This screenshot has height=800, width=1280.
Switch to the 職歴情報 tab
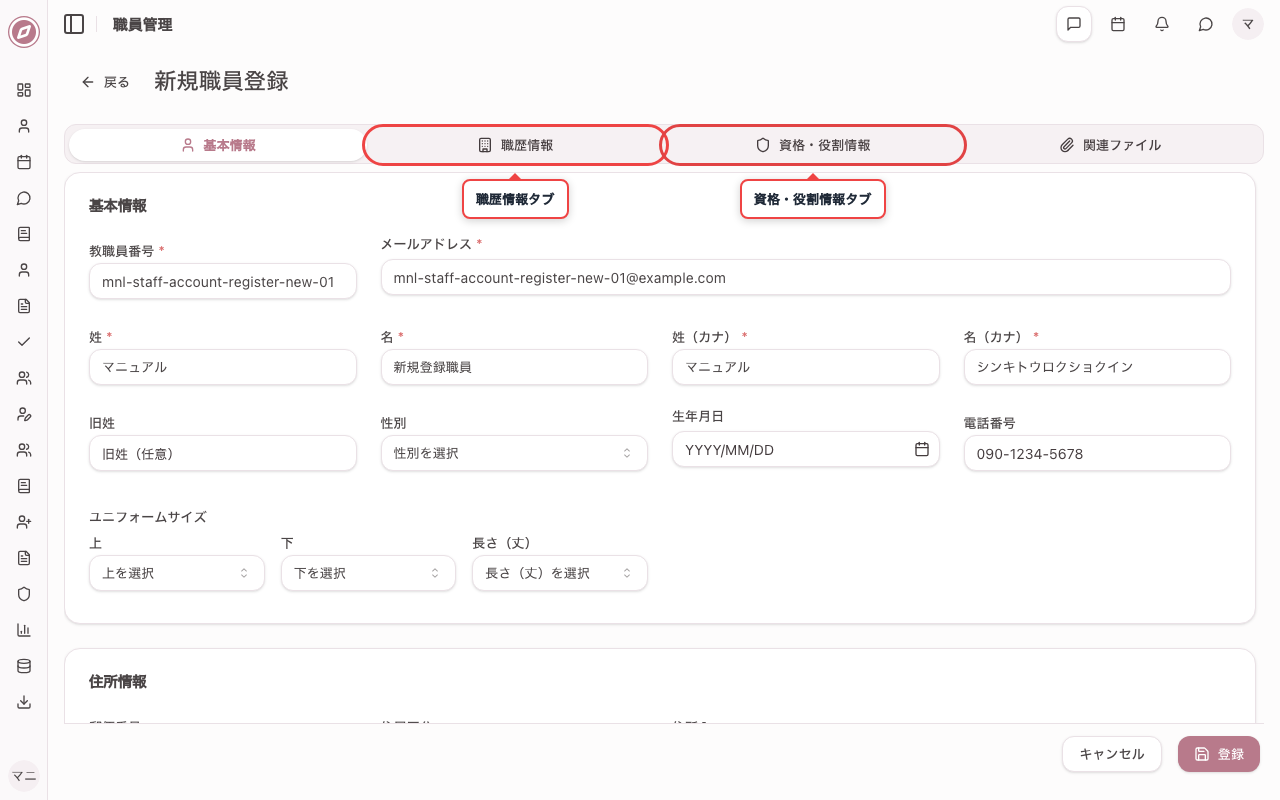click(515, 145)
